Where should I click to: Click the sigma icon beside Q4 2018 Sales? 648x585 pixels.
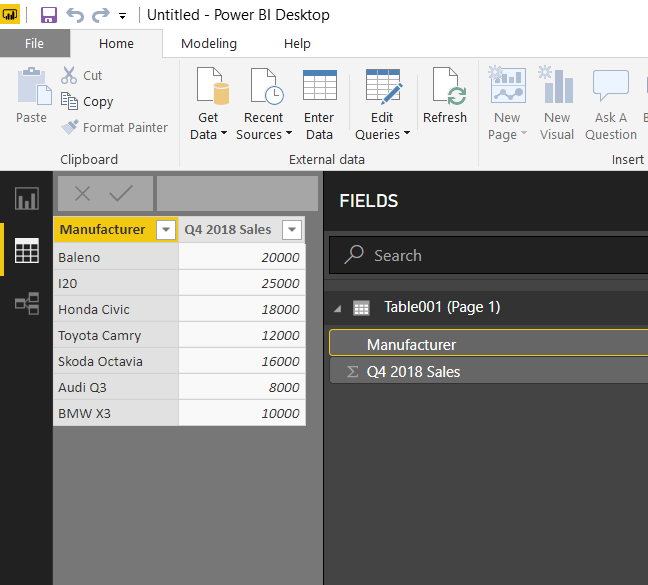pos(352,371)
